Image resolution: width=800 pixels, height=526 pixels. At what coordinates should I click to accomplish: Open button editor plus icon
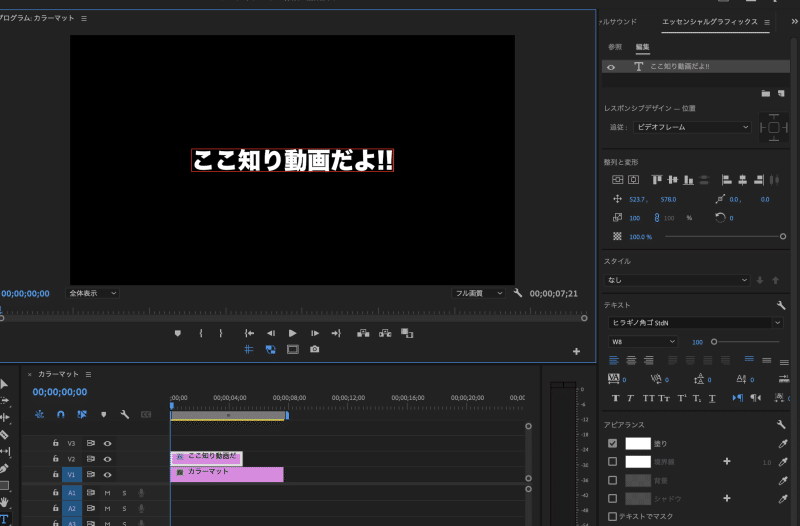(577, 351)
